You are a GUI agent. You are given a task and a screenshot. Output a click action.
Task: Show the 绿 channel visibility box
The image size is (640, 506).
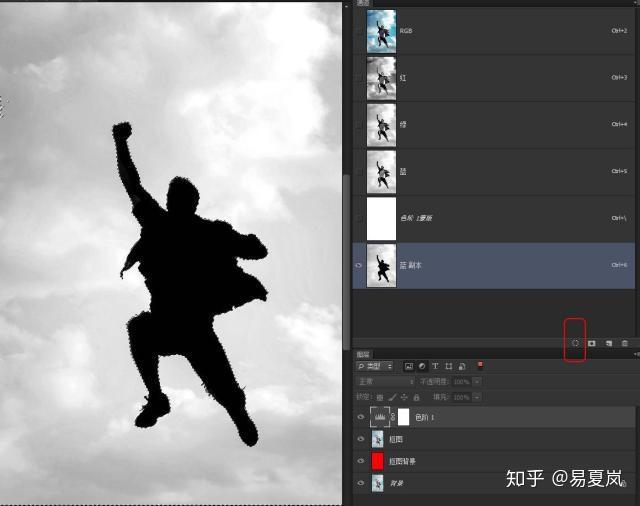click(359, 125)
